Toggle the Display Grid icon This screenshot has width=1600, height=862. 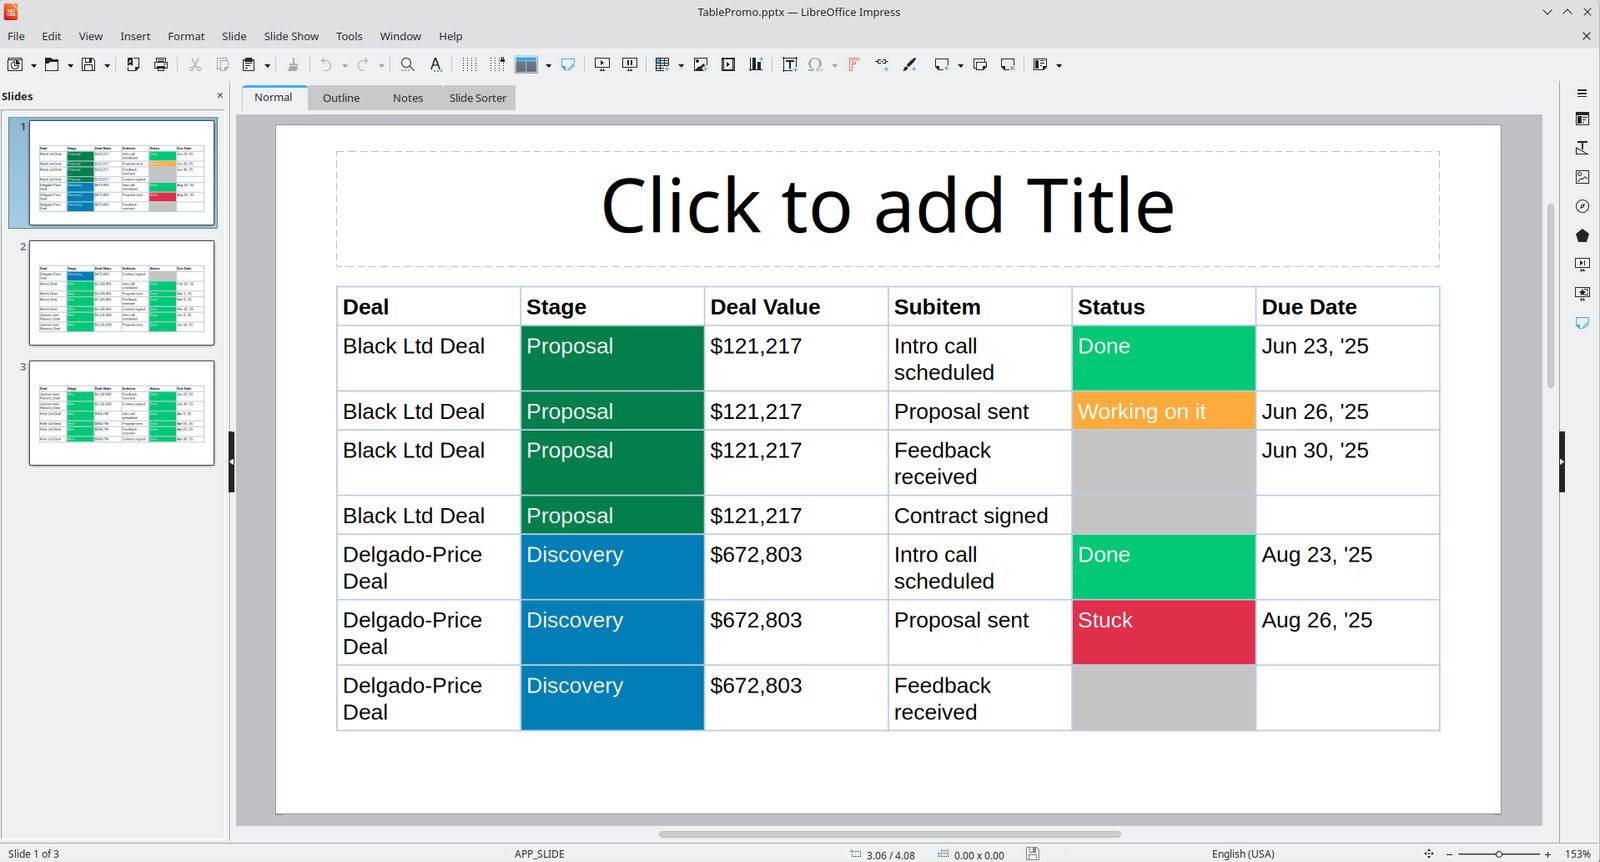coord(469,64)
